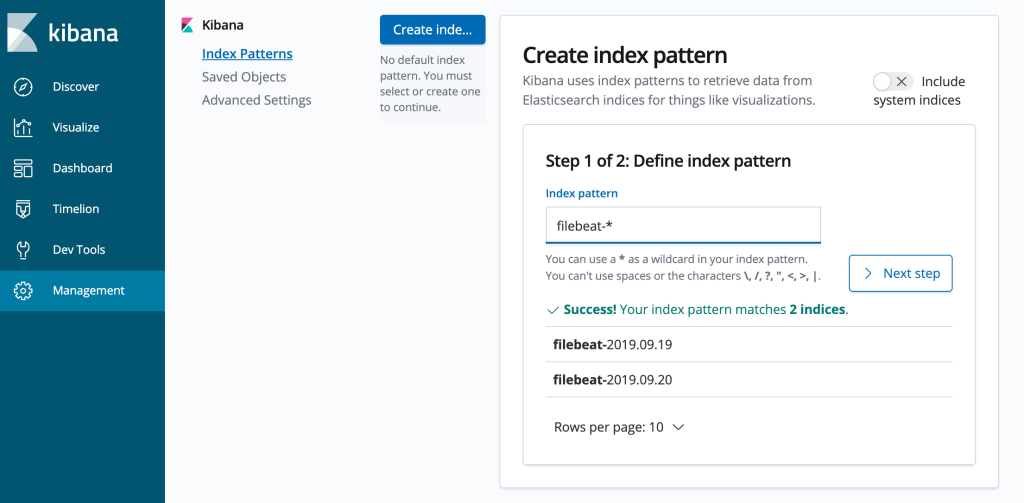Focus the Index pattern input field

pos(683,225)
